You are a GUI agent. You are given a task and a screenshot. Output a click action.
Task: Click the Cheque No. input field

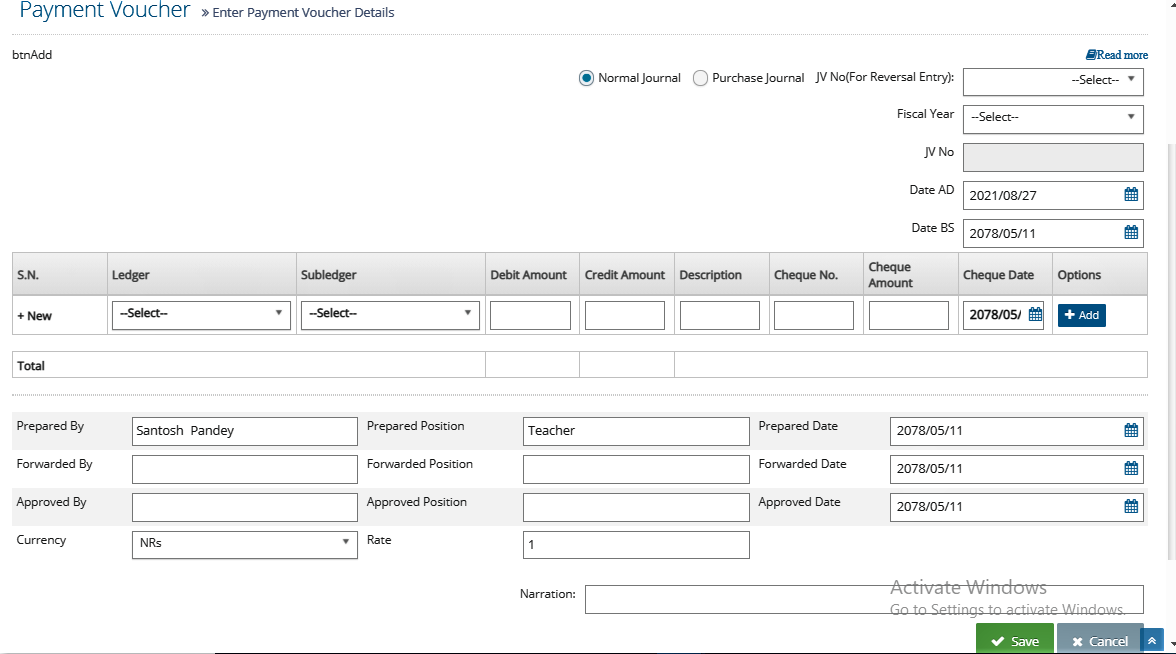point(814,315)
